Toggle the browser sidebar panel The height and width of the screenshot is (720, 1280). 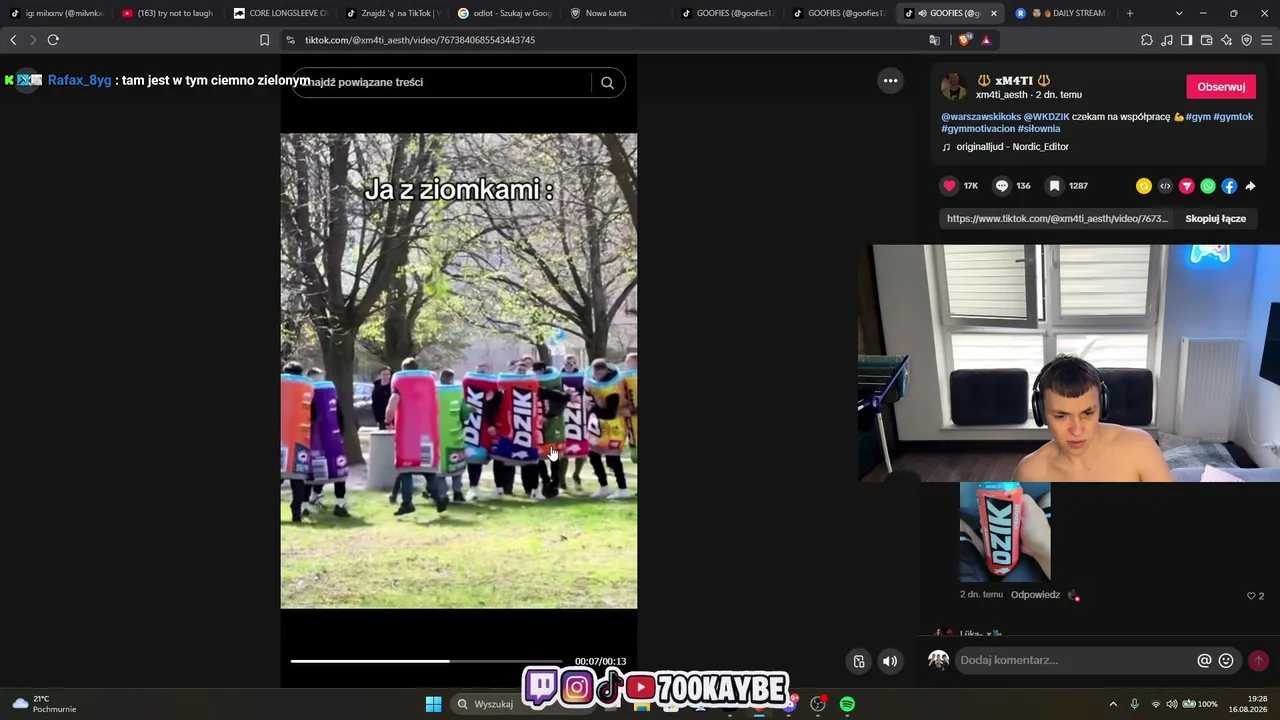[x=1186, y=40]
